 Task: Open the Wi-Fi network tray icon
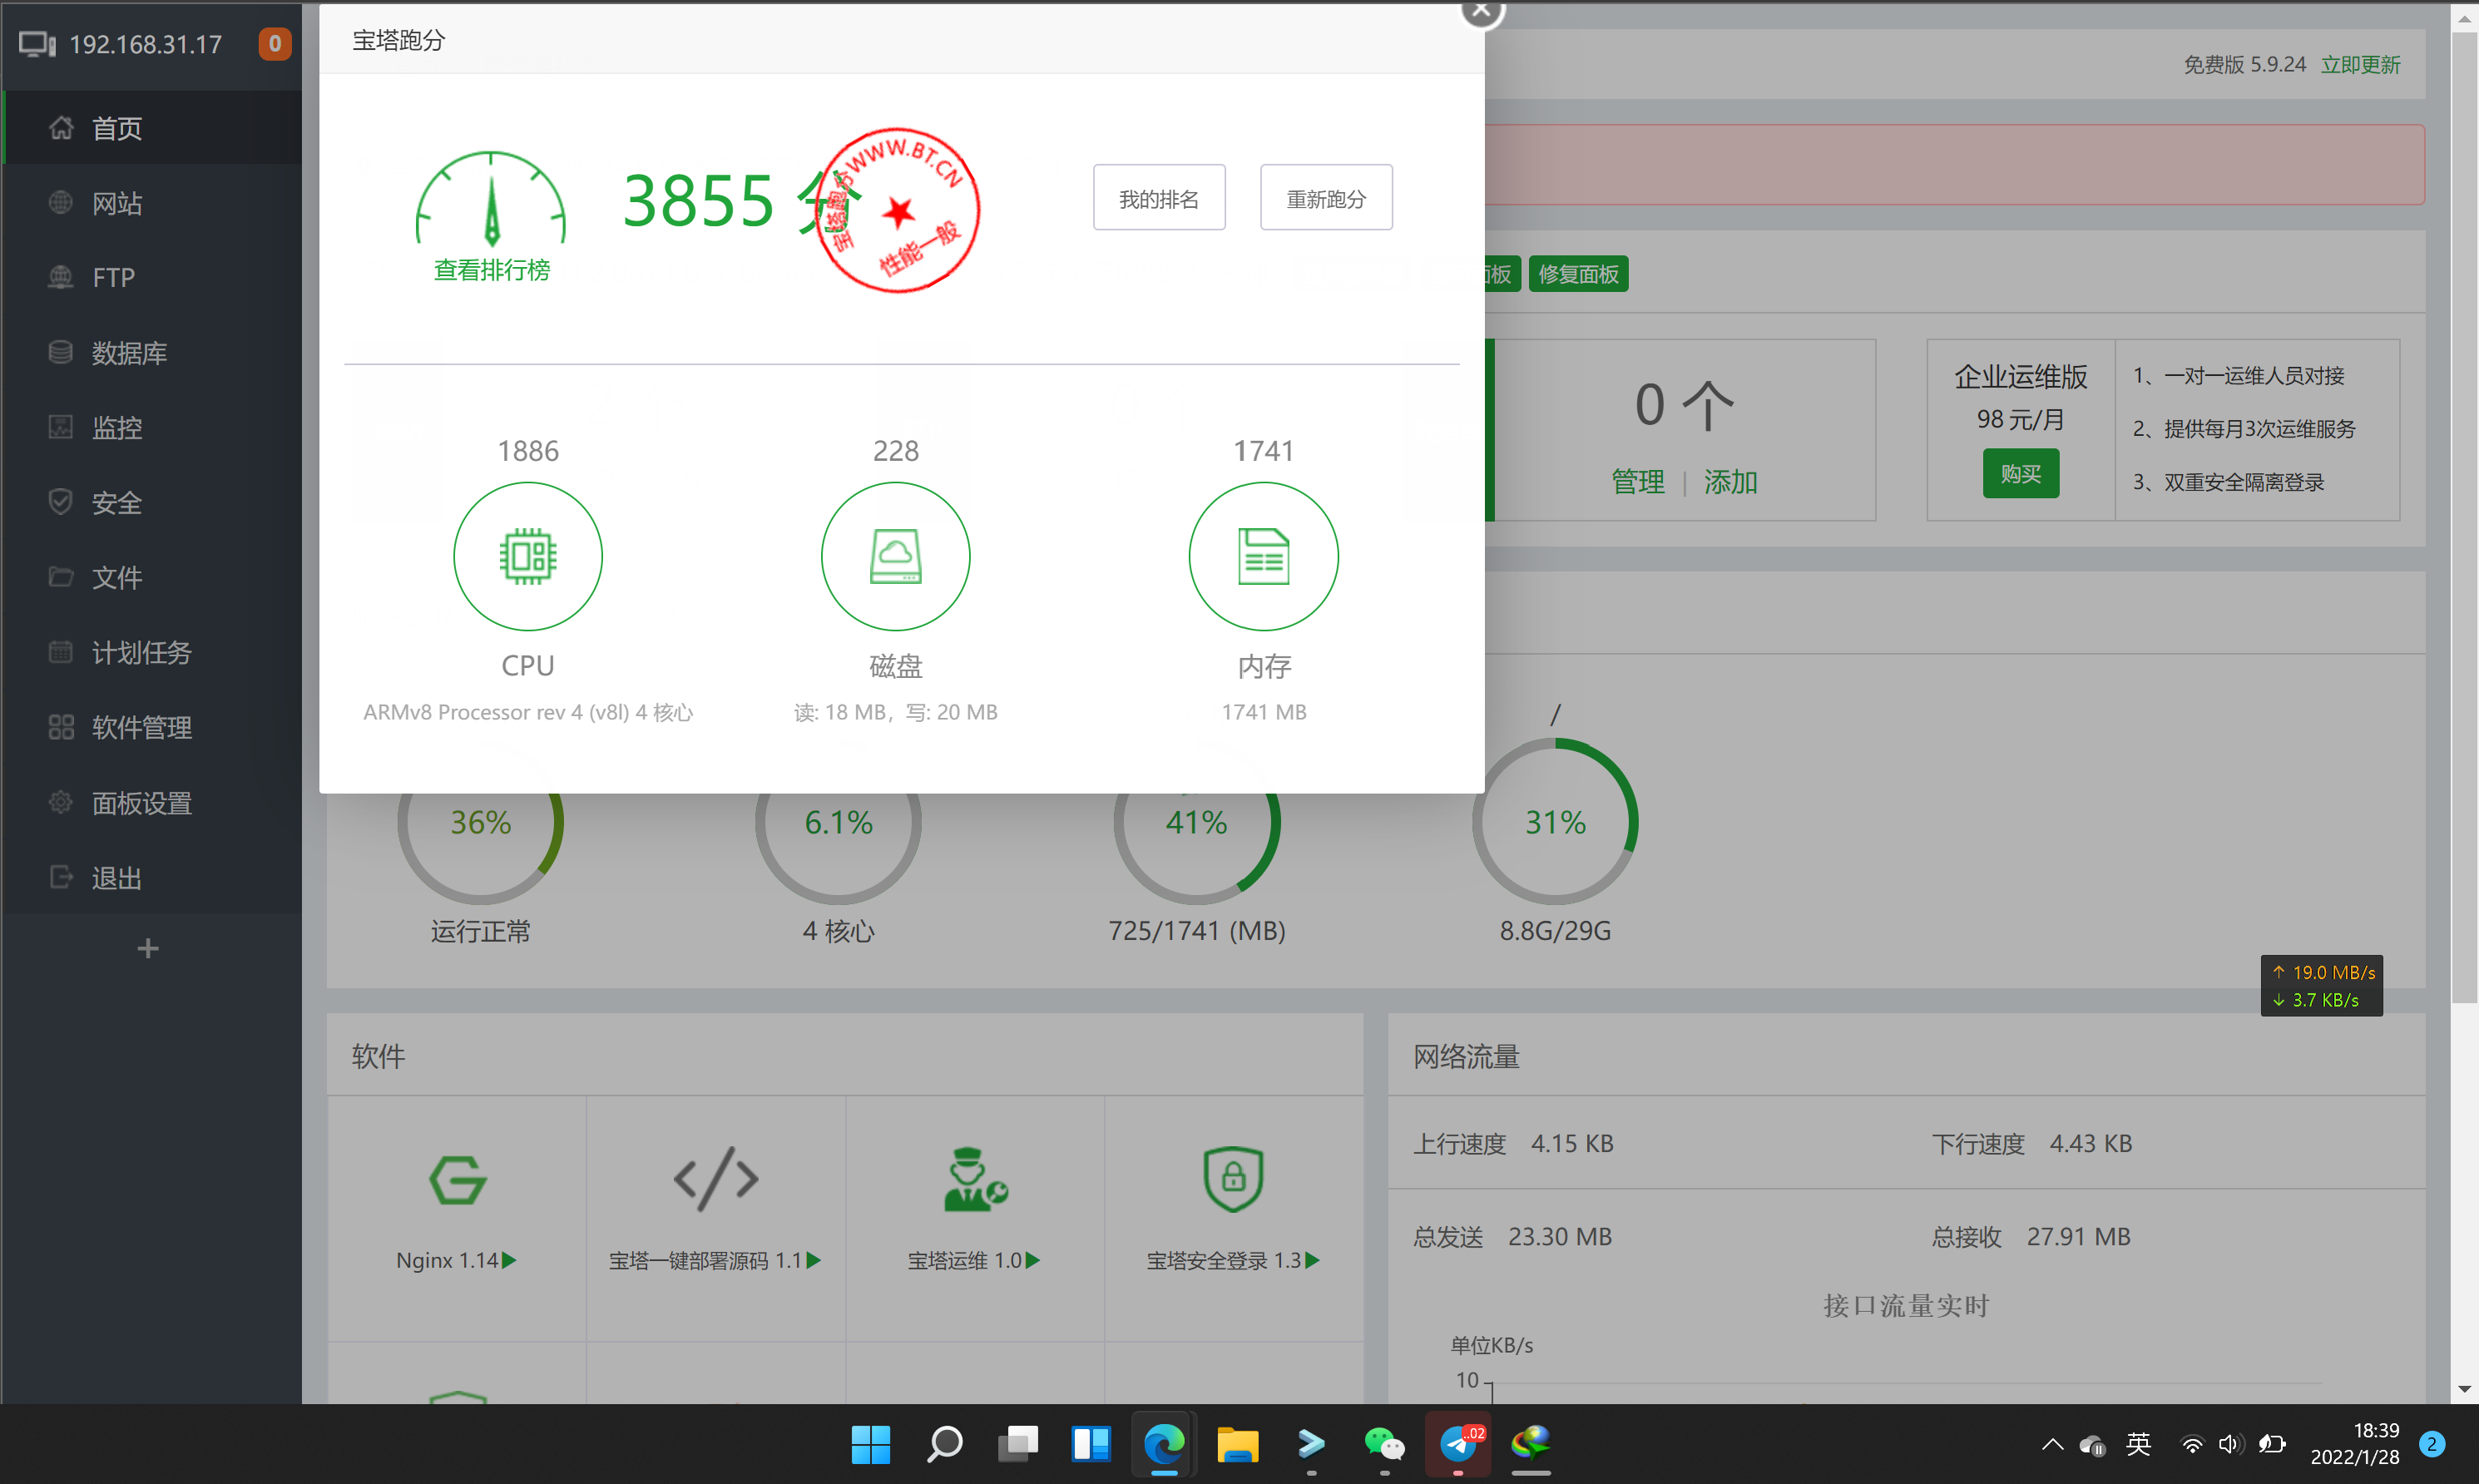(x=2192, y=1445)
